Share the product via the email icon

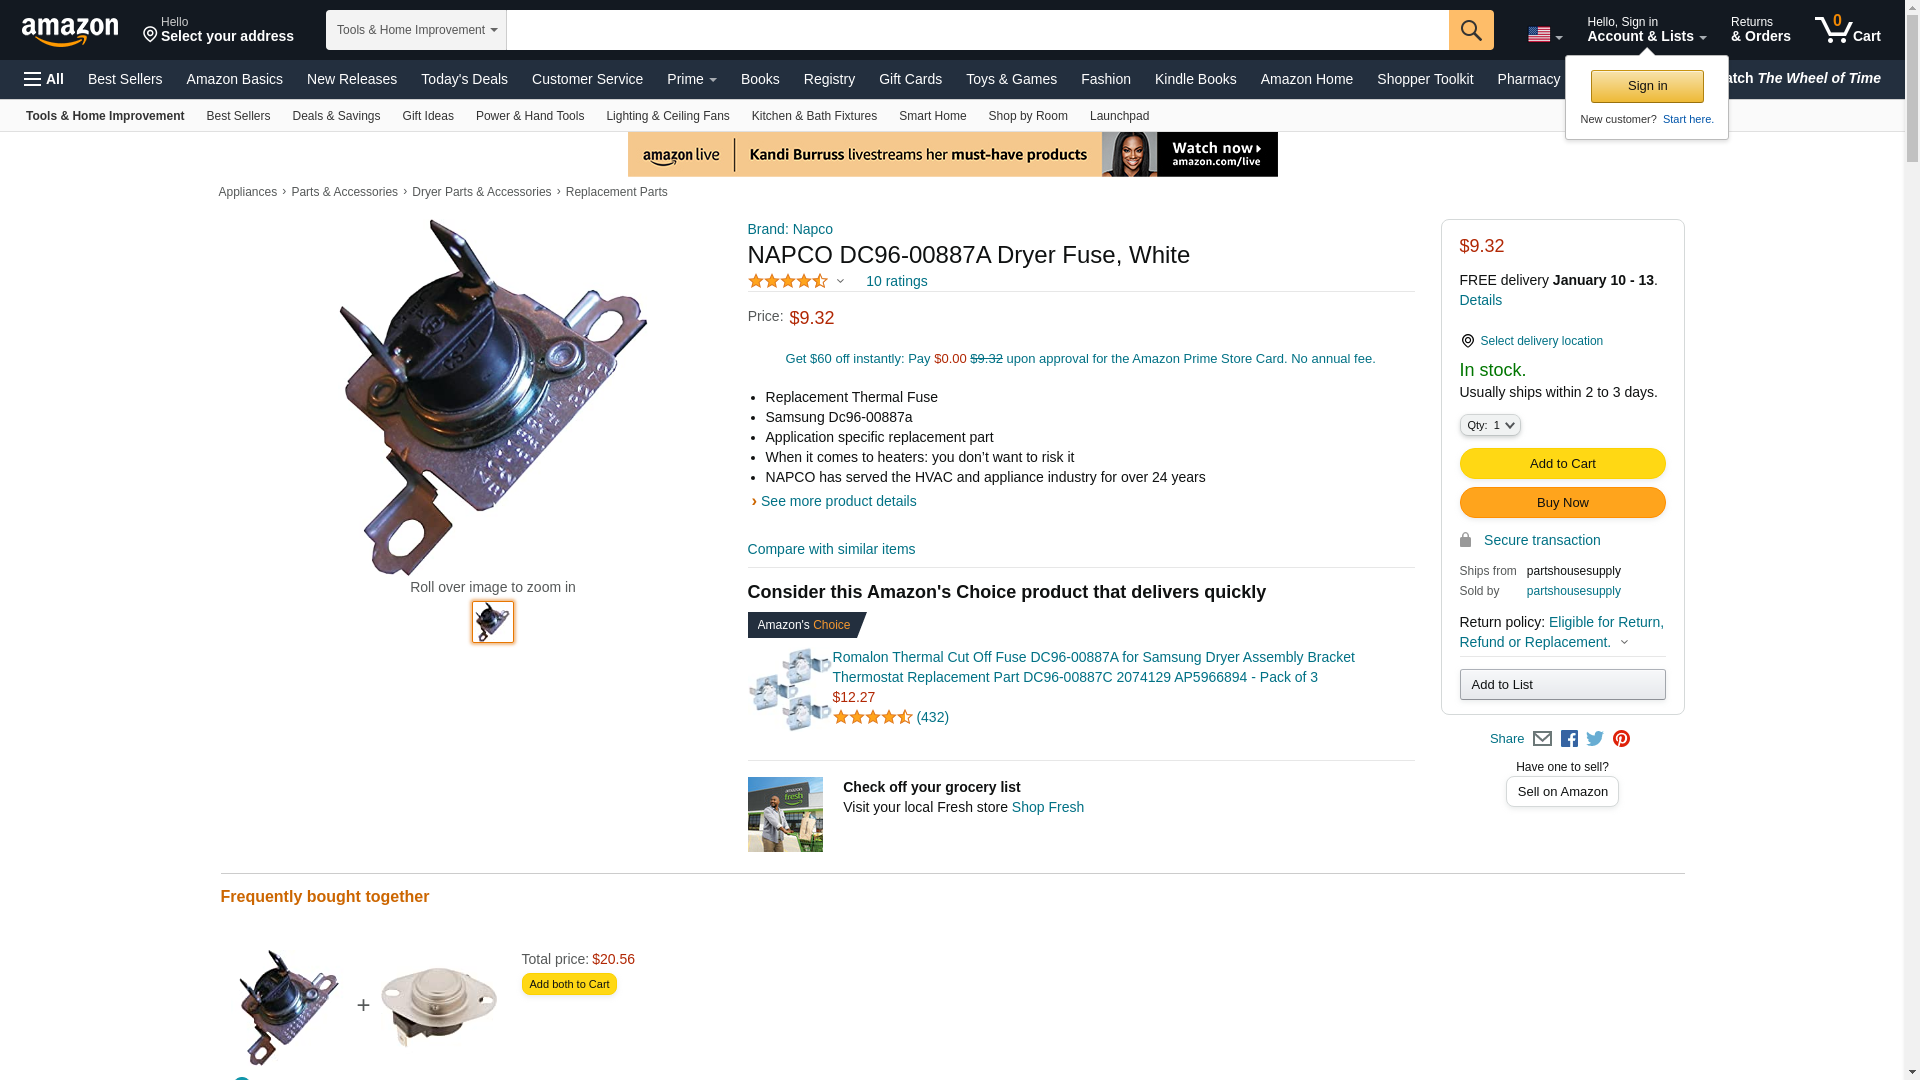(x=1542, y=739)
